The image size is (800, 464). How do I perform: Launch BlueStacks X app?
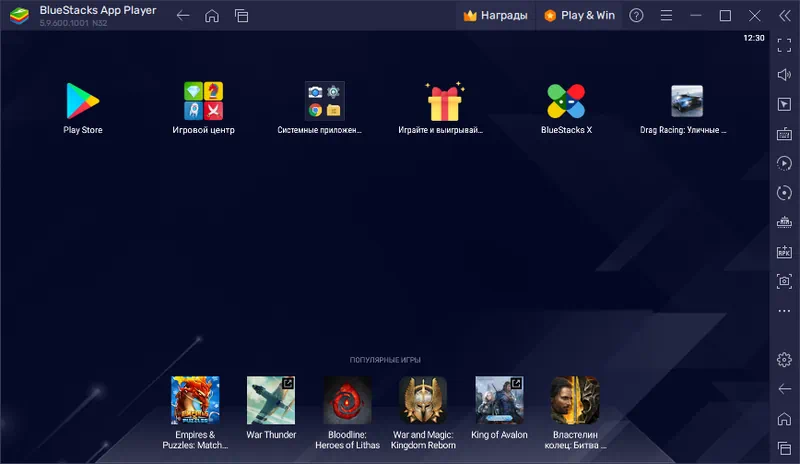coord(566,101)
